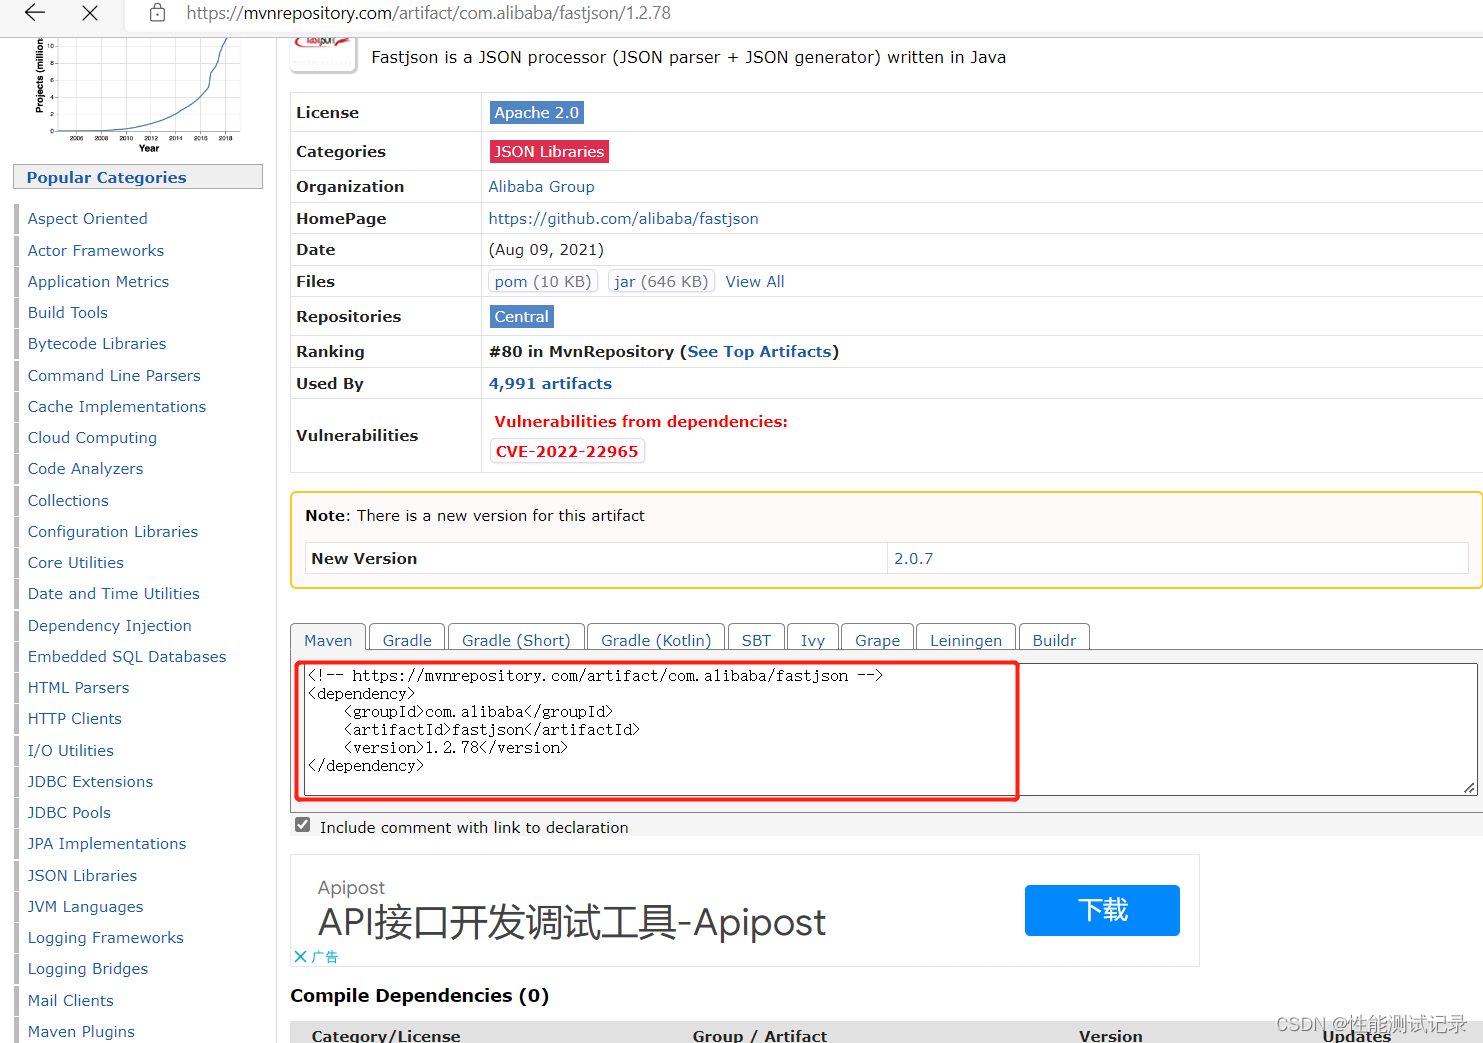
Task: Open Embedded SQL Databases category
Action: pyautogui.click(x=127, y=657)
